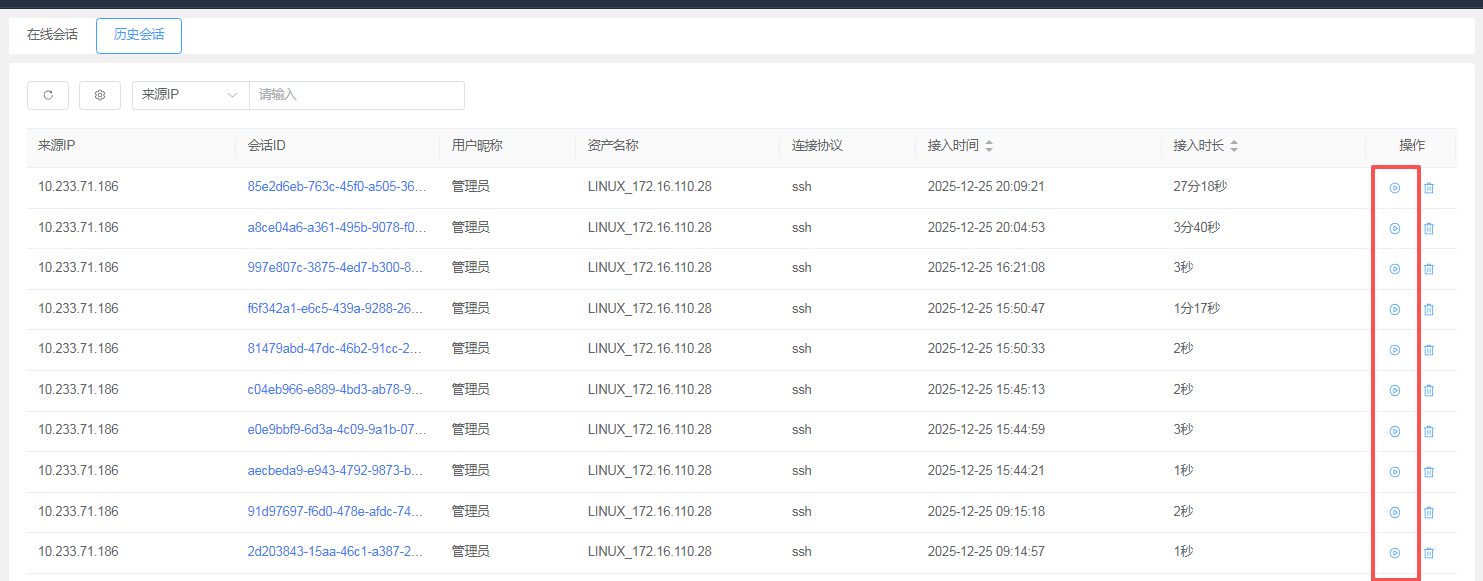Focus the 请输入 search field

pos(357,95)
